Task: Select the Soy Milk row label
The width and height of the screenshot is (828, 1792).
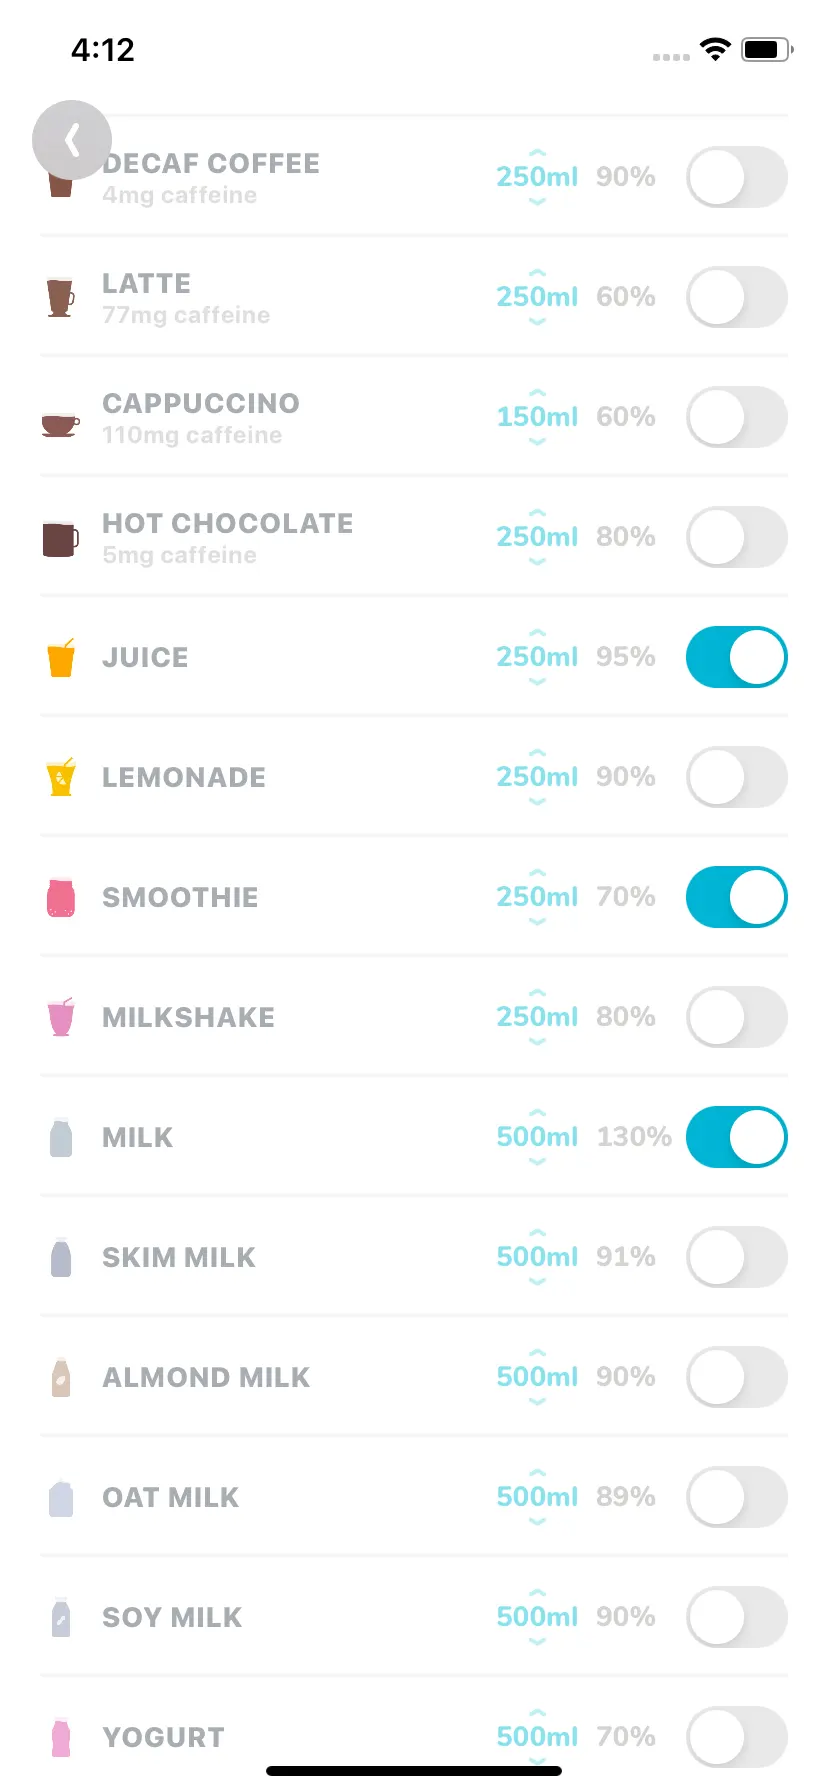Action: point(172,1617)
